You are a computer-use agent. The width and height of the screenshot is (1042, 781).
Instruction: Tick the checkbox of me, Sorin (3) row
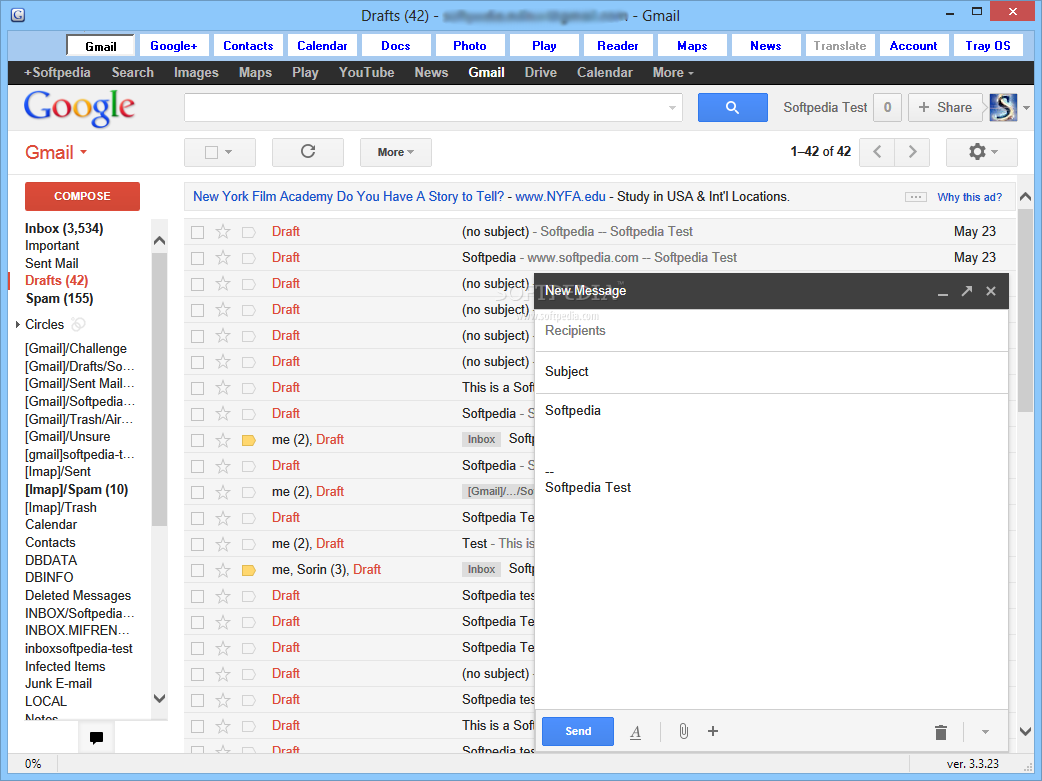[x=197, y=570]
